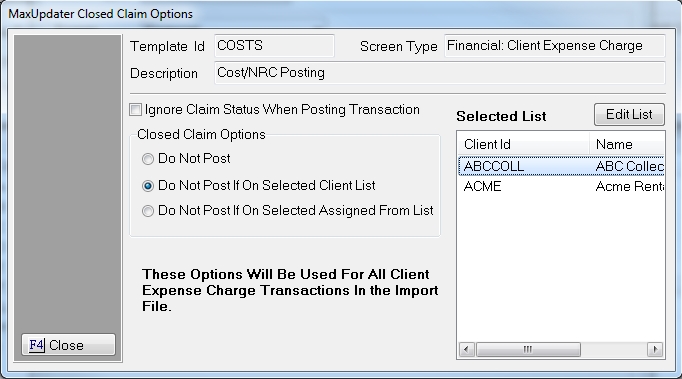Click the MaxUpdater Closed Claim Options title bar

coord(341,13)
